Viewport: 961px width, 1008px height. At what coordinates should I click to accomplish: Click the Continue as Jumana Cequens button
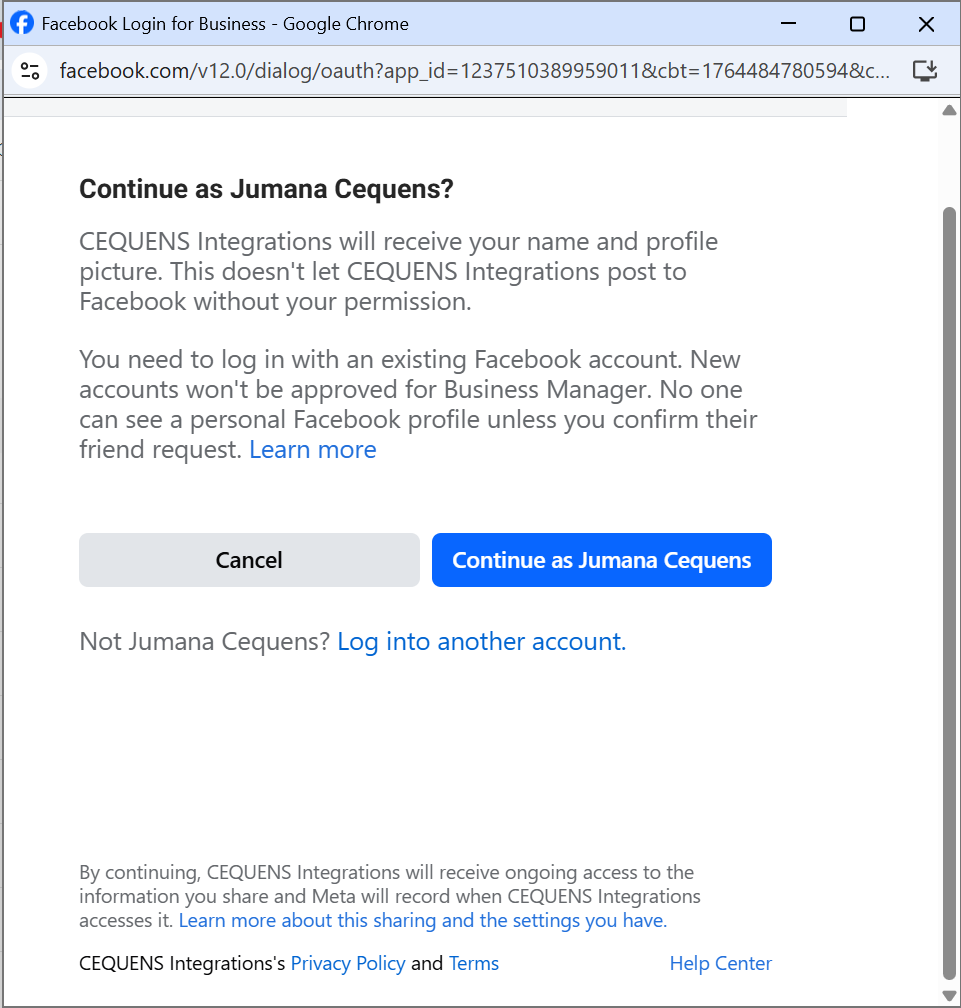click(601, 560)
